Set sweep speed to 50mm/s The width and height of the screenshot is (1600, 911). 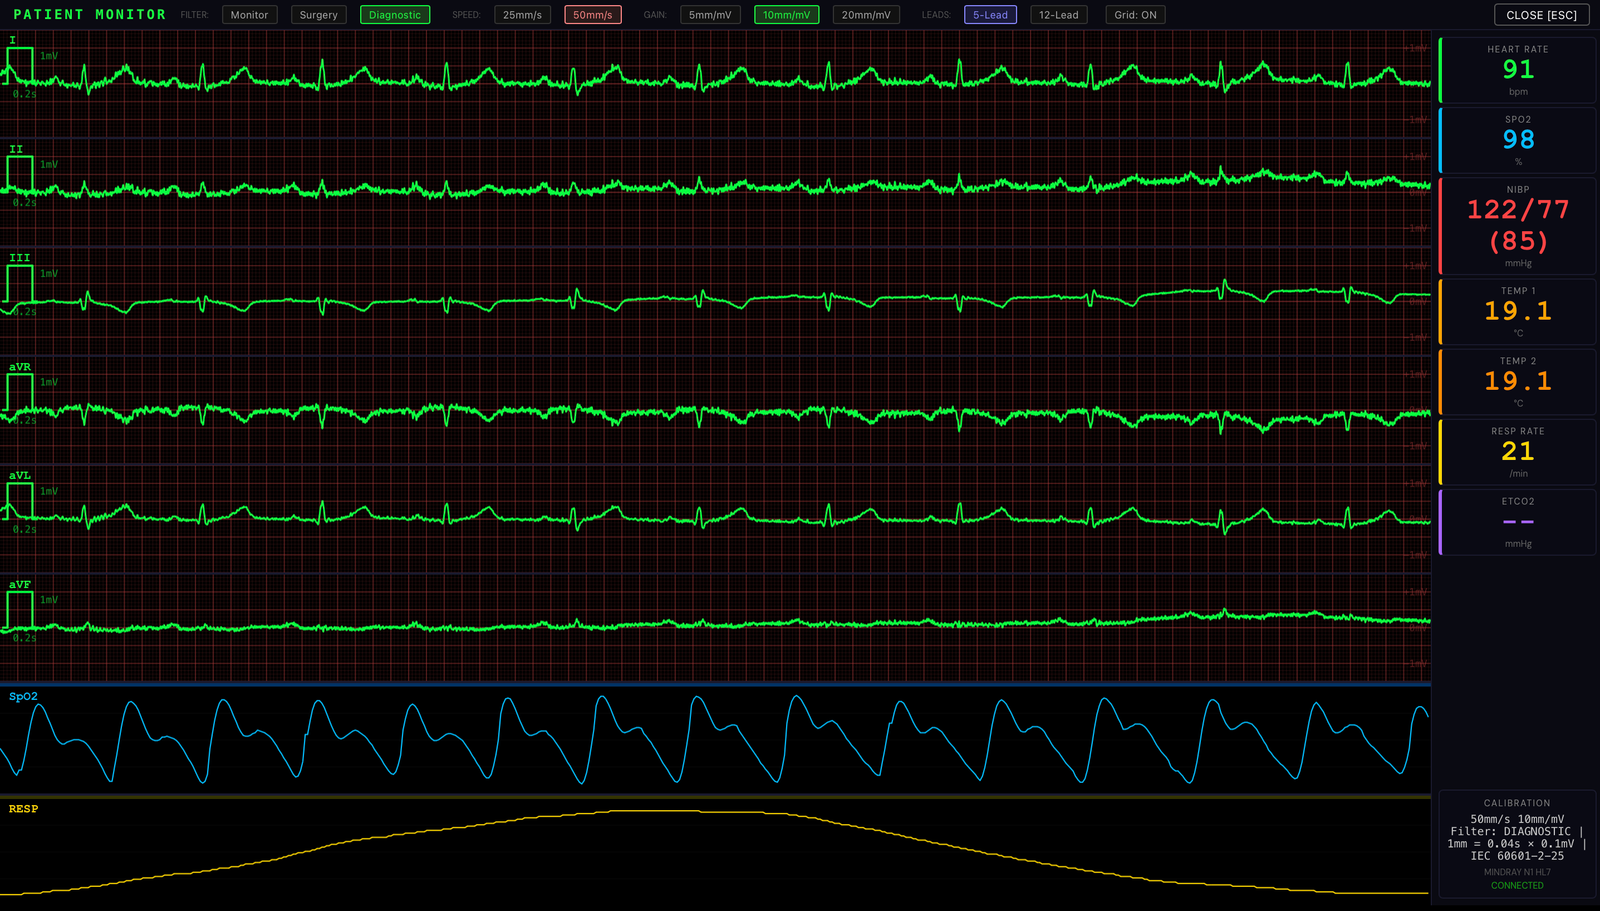(x=593, y=15)
